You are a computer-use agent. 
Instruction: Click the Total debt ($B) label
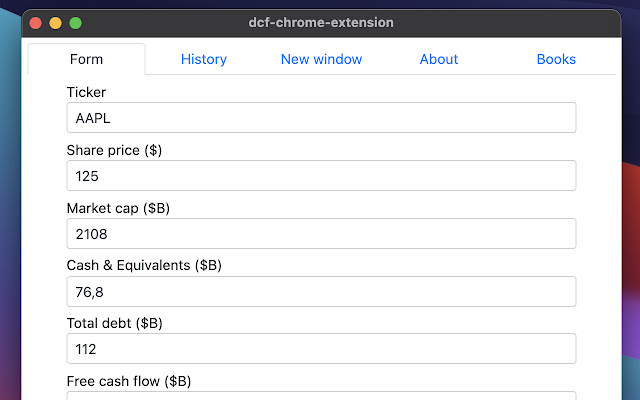coord(114,323)
